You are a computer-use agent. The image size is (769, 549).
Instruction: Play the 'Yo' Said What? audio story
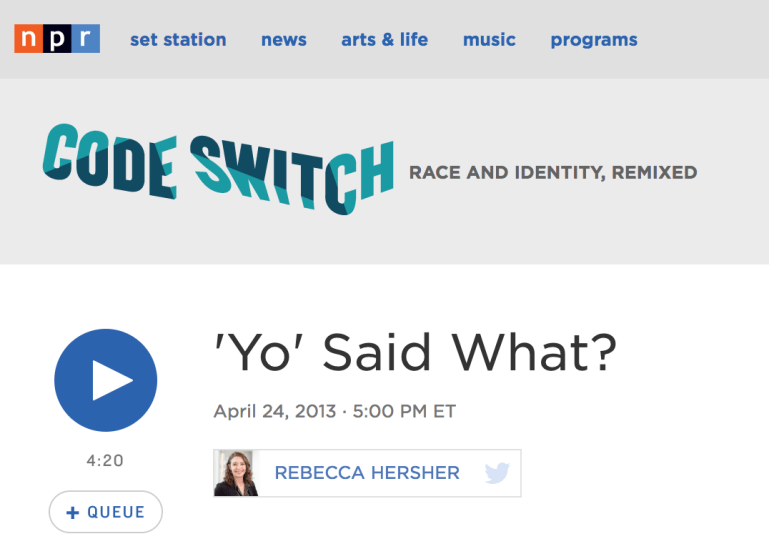click(105, 380)
